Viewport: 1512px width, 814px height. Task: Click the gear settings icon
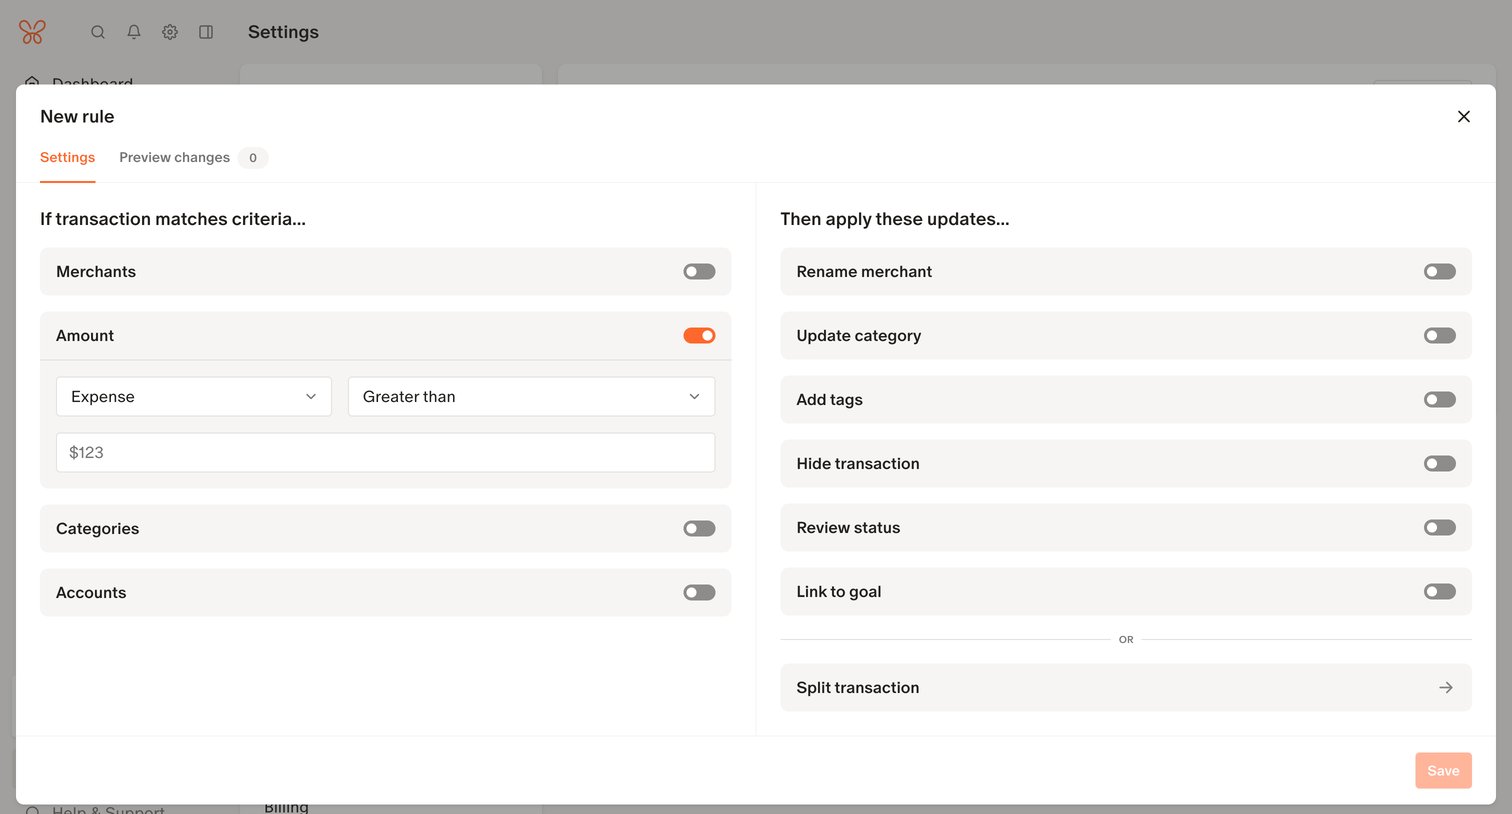(170, 32)
